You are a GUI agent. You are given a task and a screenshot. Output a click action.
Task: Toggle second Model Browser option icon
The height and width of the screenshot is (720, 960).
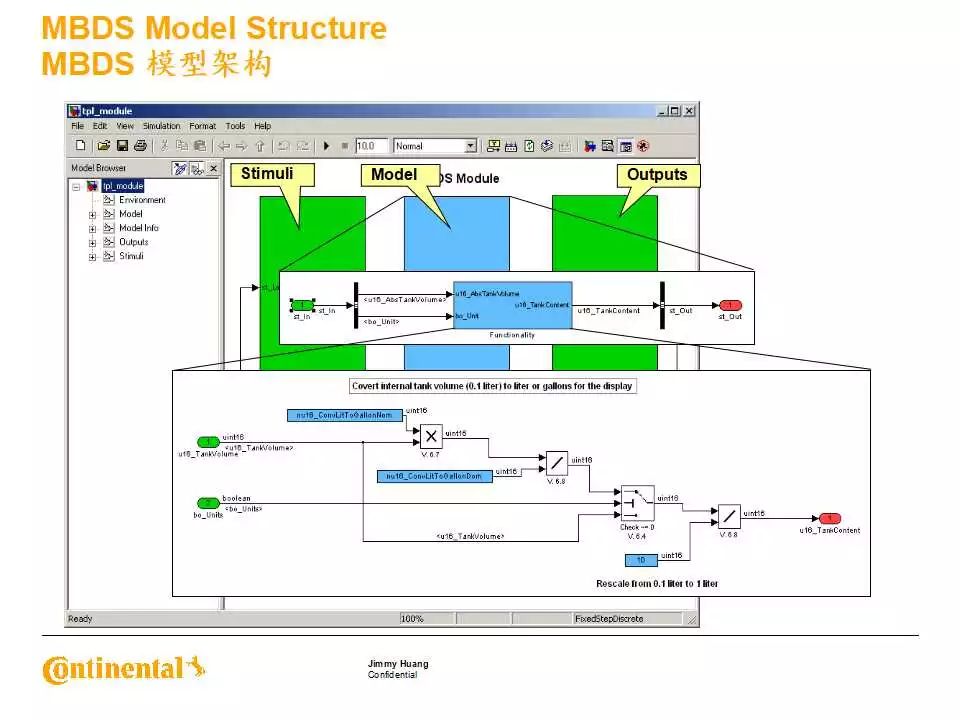pos(197,169)
